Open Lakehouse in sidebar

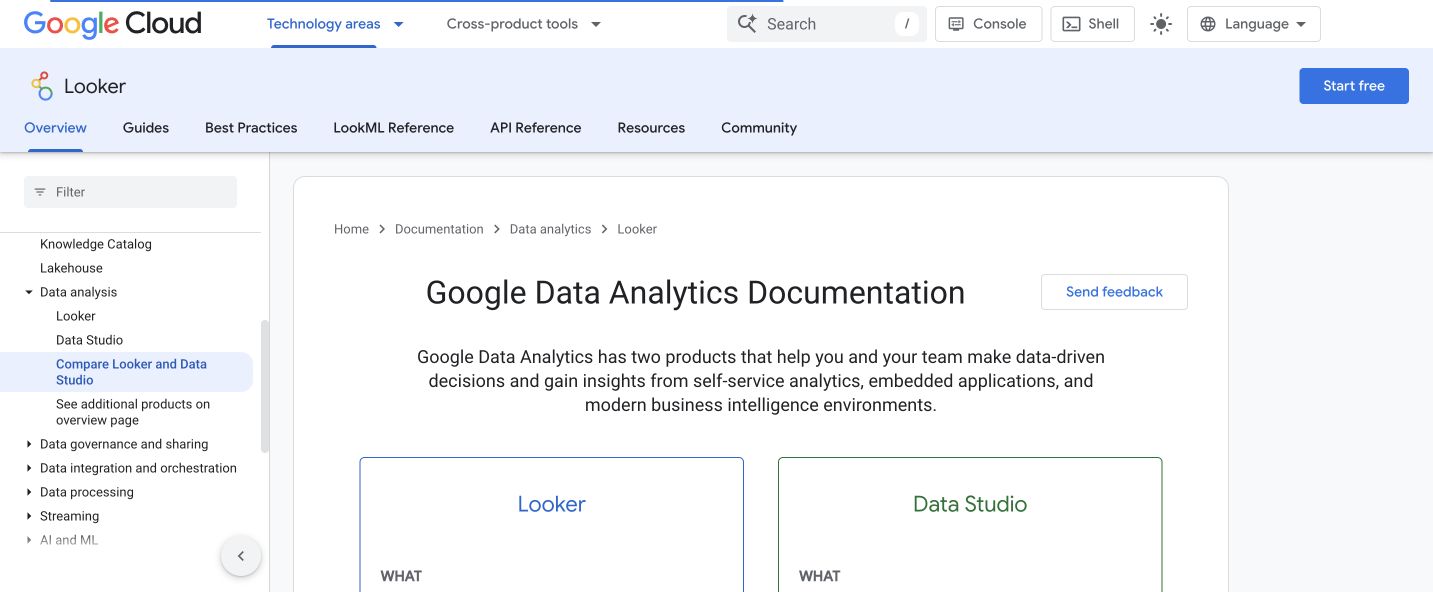(x=71, y=268)
